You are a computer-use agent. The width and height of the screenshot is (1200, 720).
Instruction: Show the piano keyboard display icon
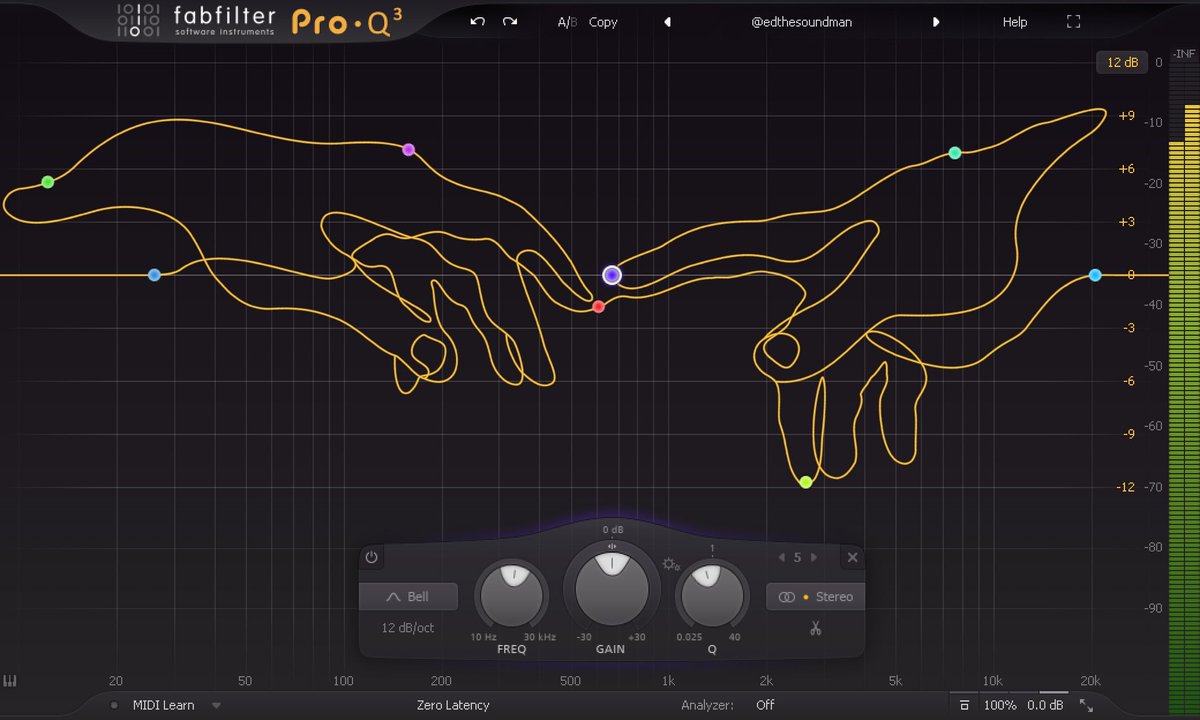pyautogui.click(x=11, y=681)
